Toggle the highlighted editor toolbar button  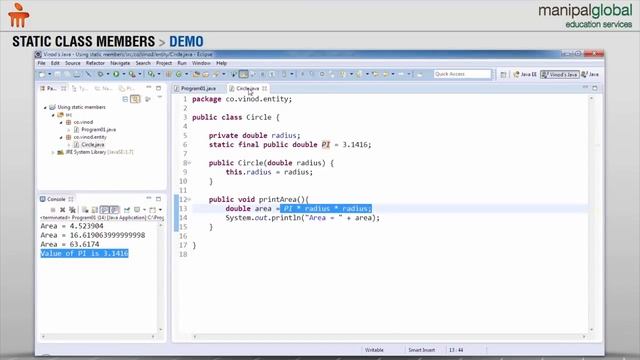243,74
